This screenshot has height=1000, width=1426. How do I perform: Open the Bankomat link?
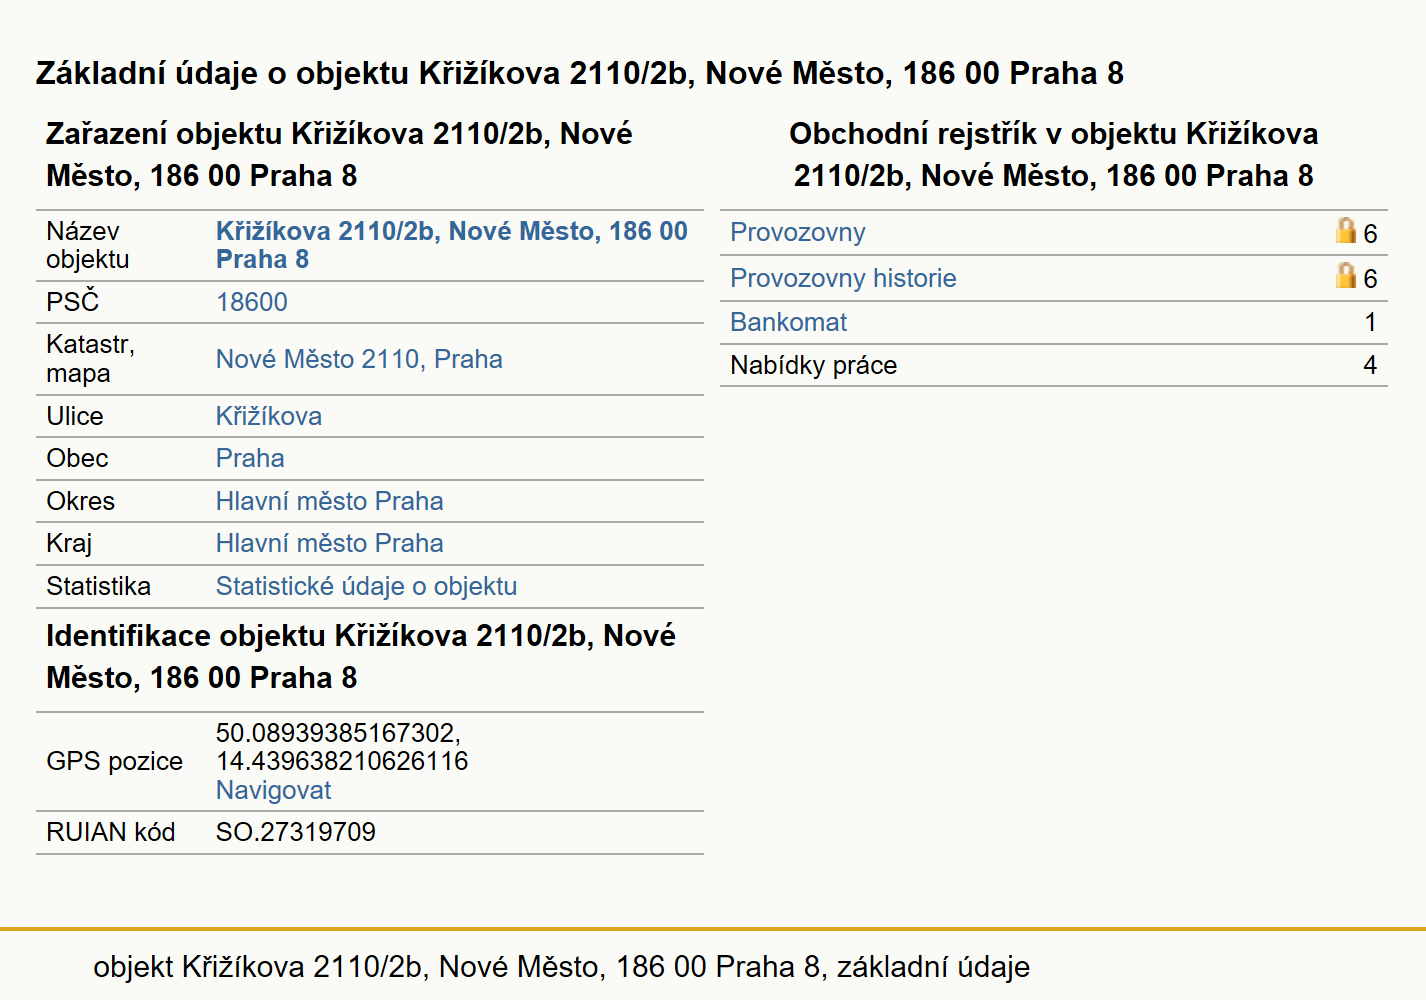[788, 322]
